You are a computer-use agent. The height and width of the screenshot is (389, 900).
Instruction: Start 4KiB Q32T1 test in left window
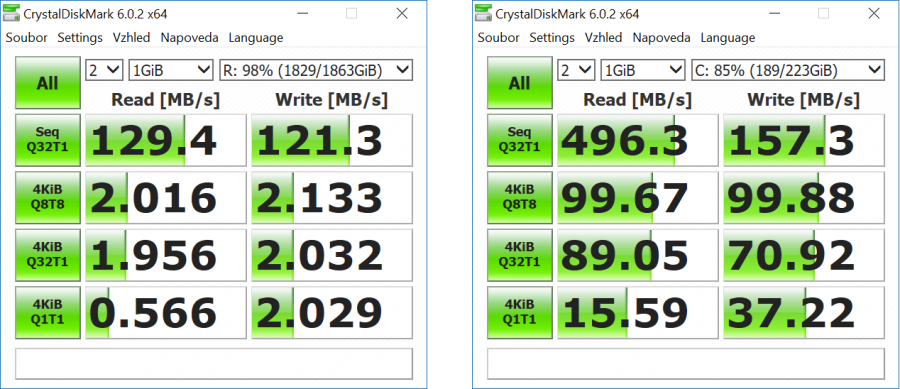(48, 255)
